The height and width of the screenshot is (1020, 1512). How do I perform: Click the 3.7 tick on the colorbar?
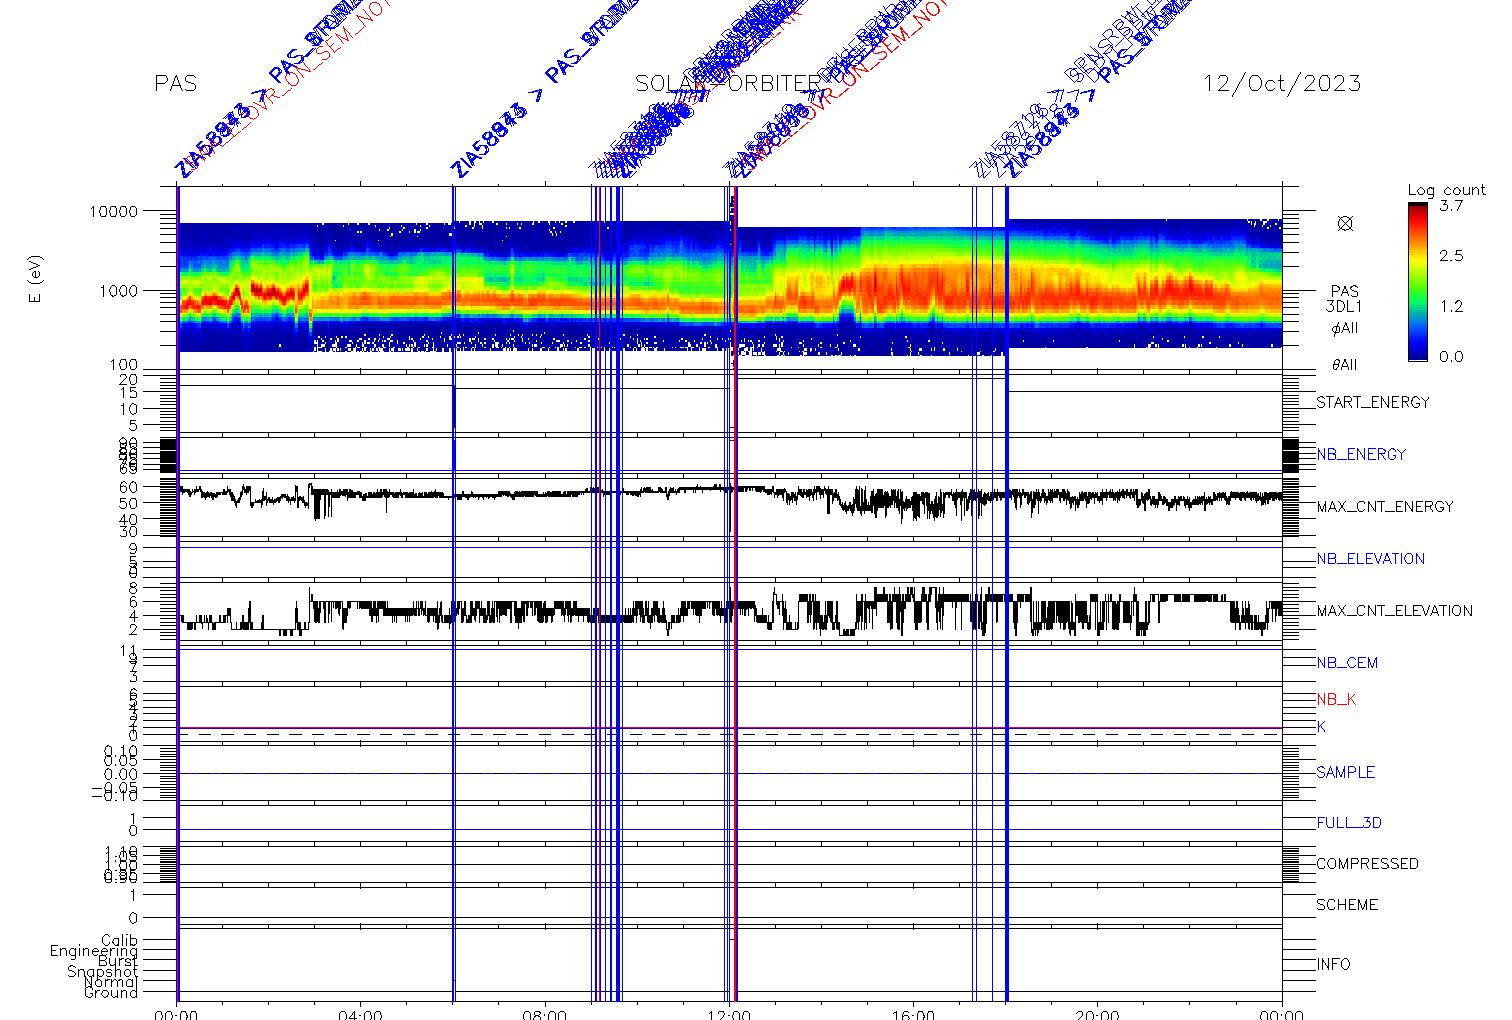pyautogui.click(x=1451, y=205)
